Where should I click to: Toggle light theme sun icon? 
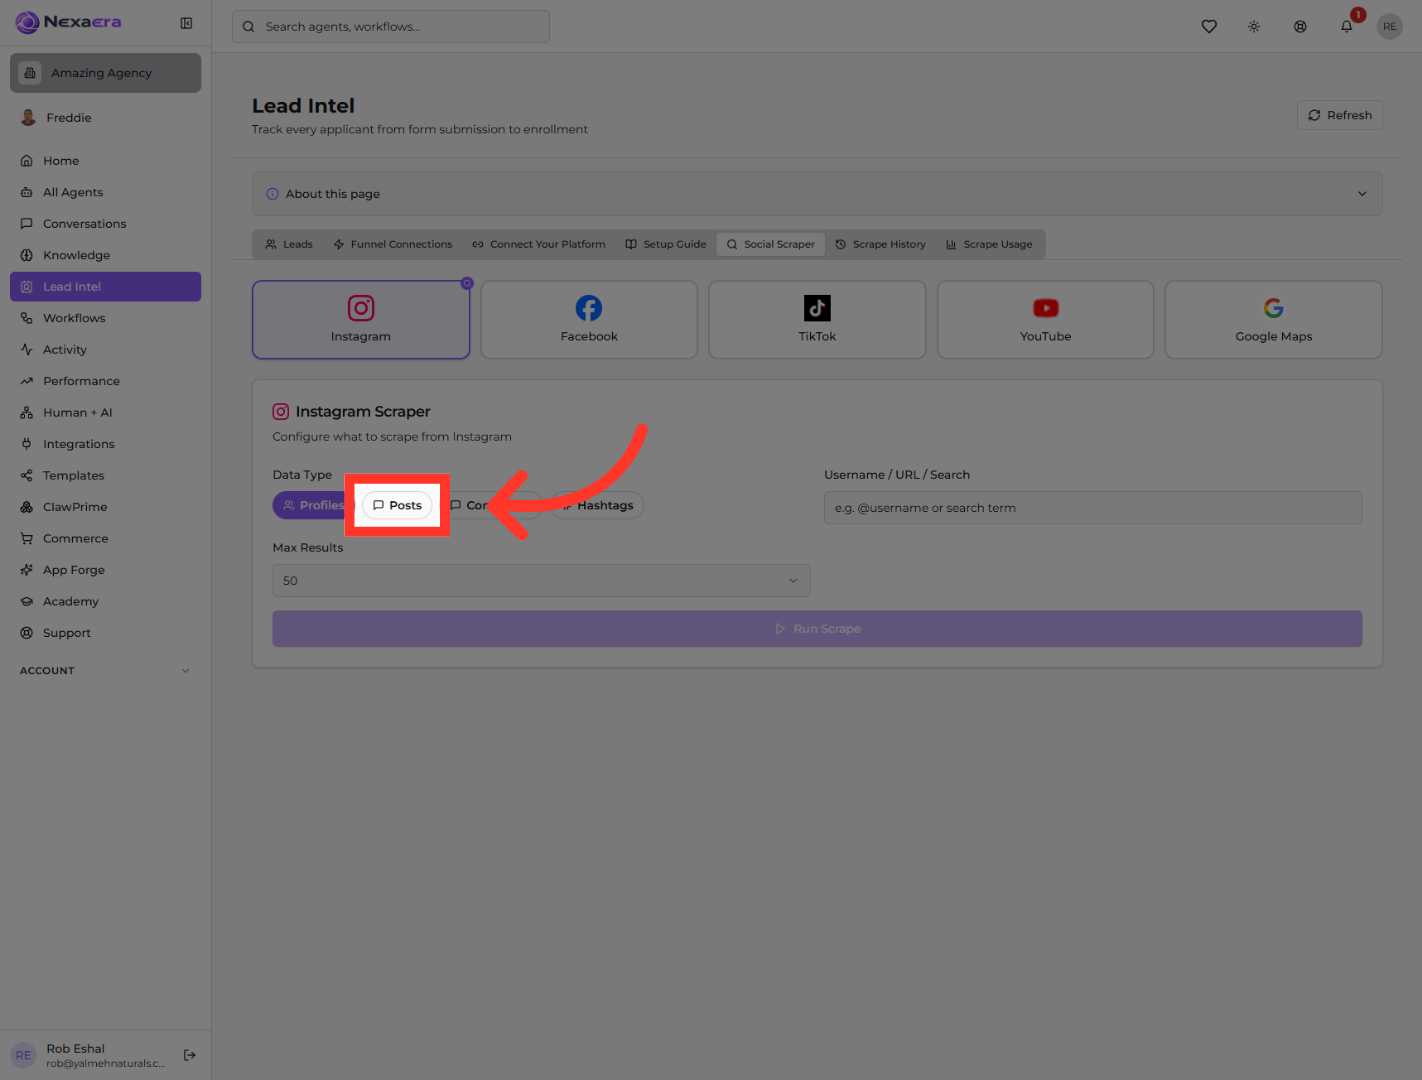click(1254, 27)
